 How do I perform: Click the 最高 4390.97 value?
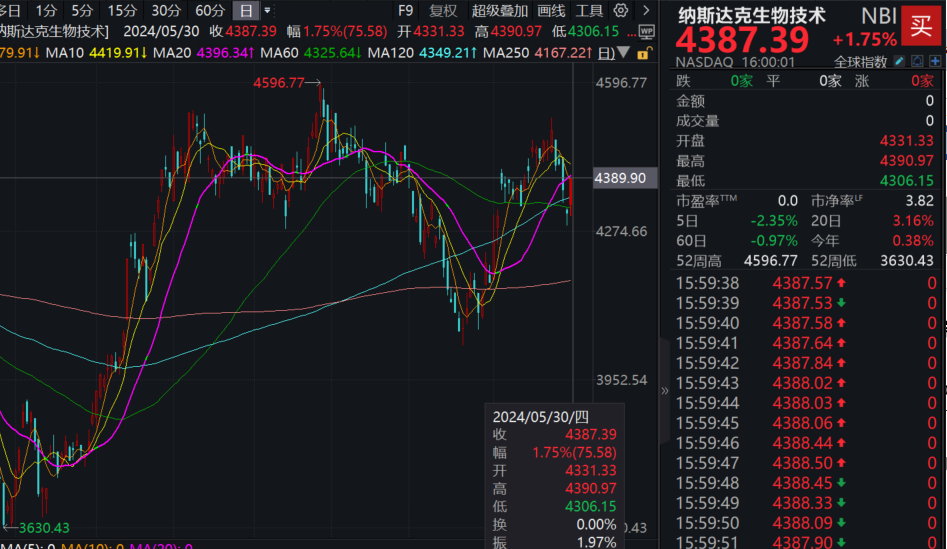[x=907, y=161]
